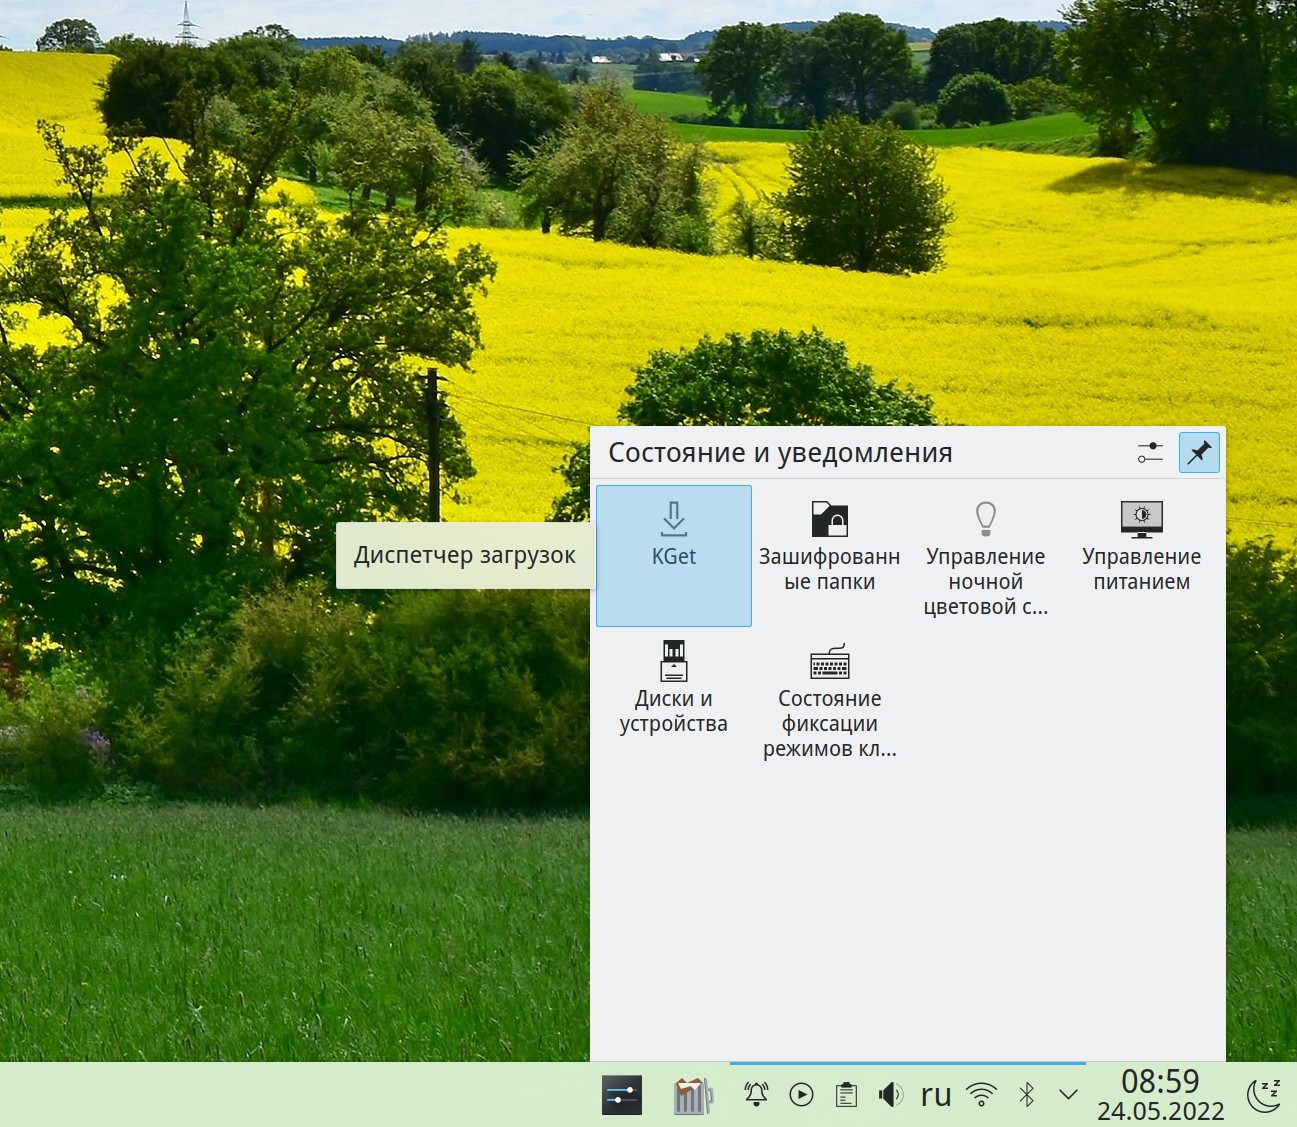Open Bluetooth tray icon

click(1026, 1095)
